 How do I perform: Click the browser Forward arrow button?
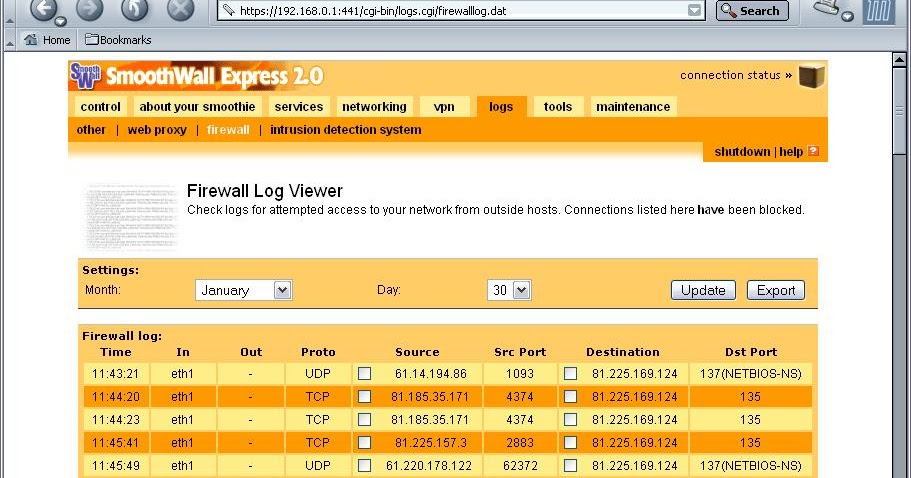[89, 9]
